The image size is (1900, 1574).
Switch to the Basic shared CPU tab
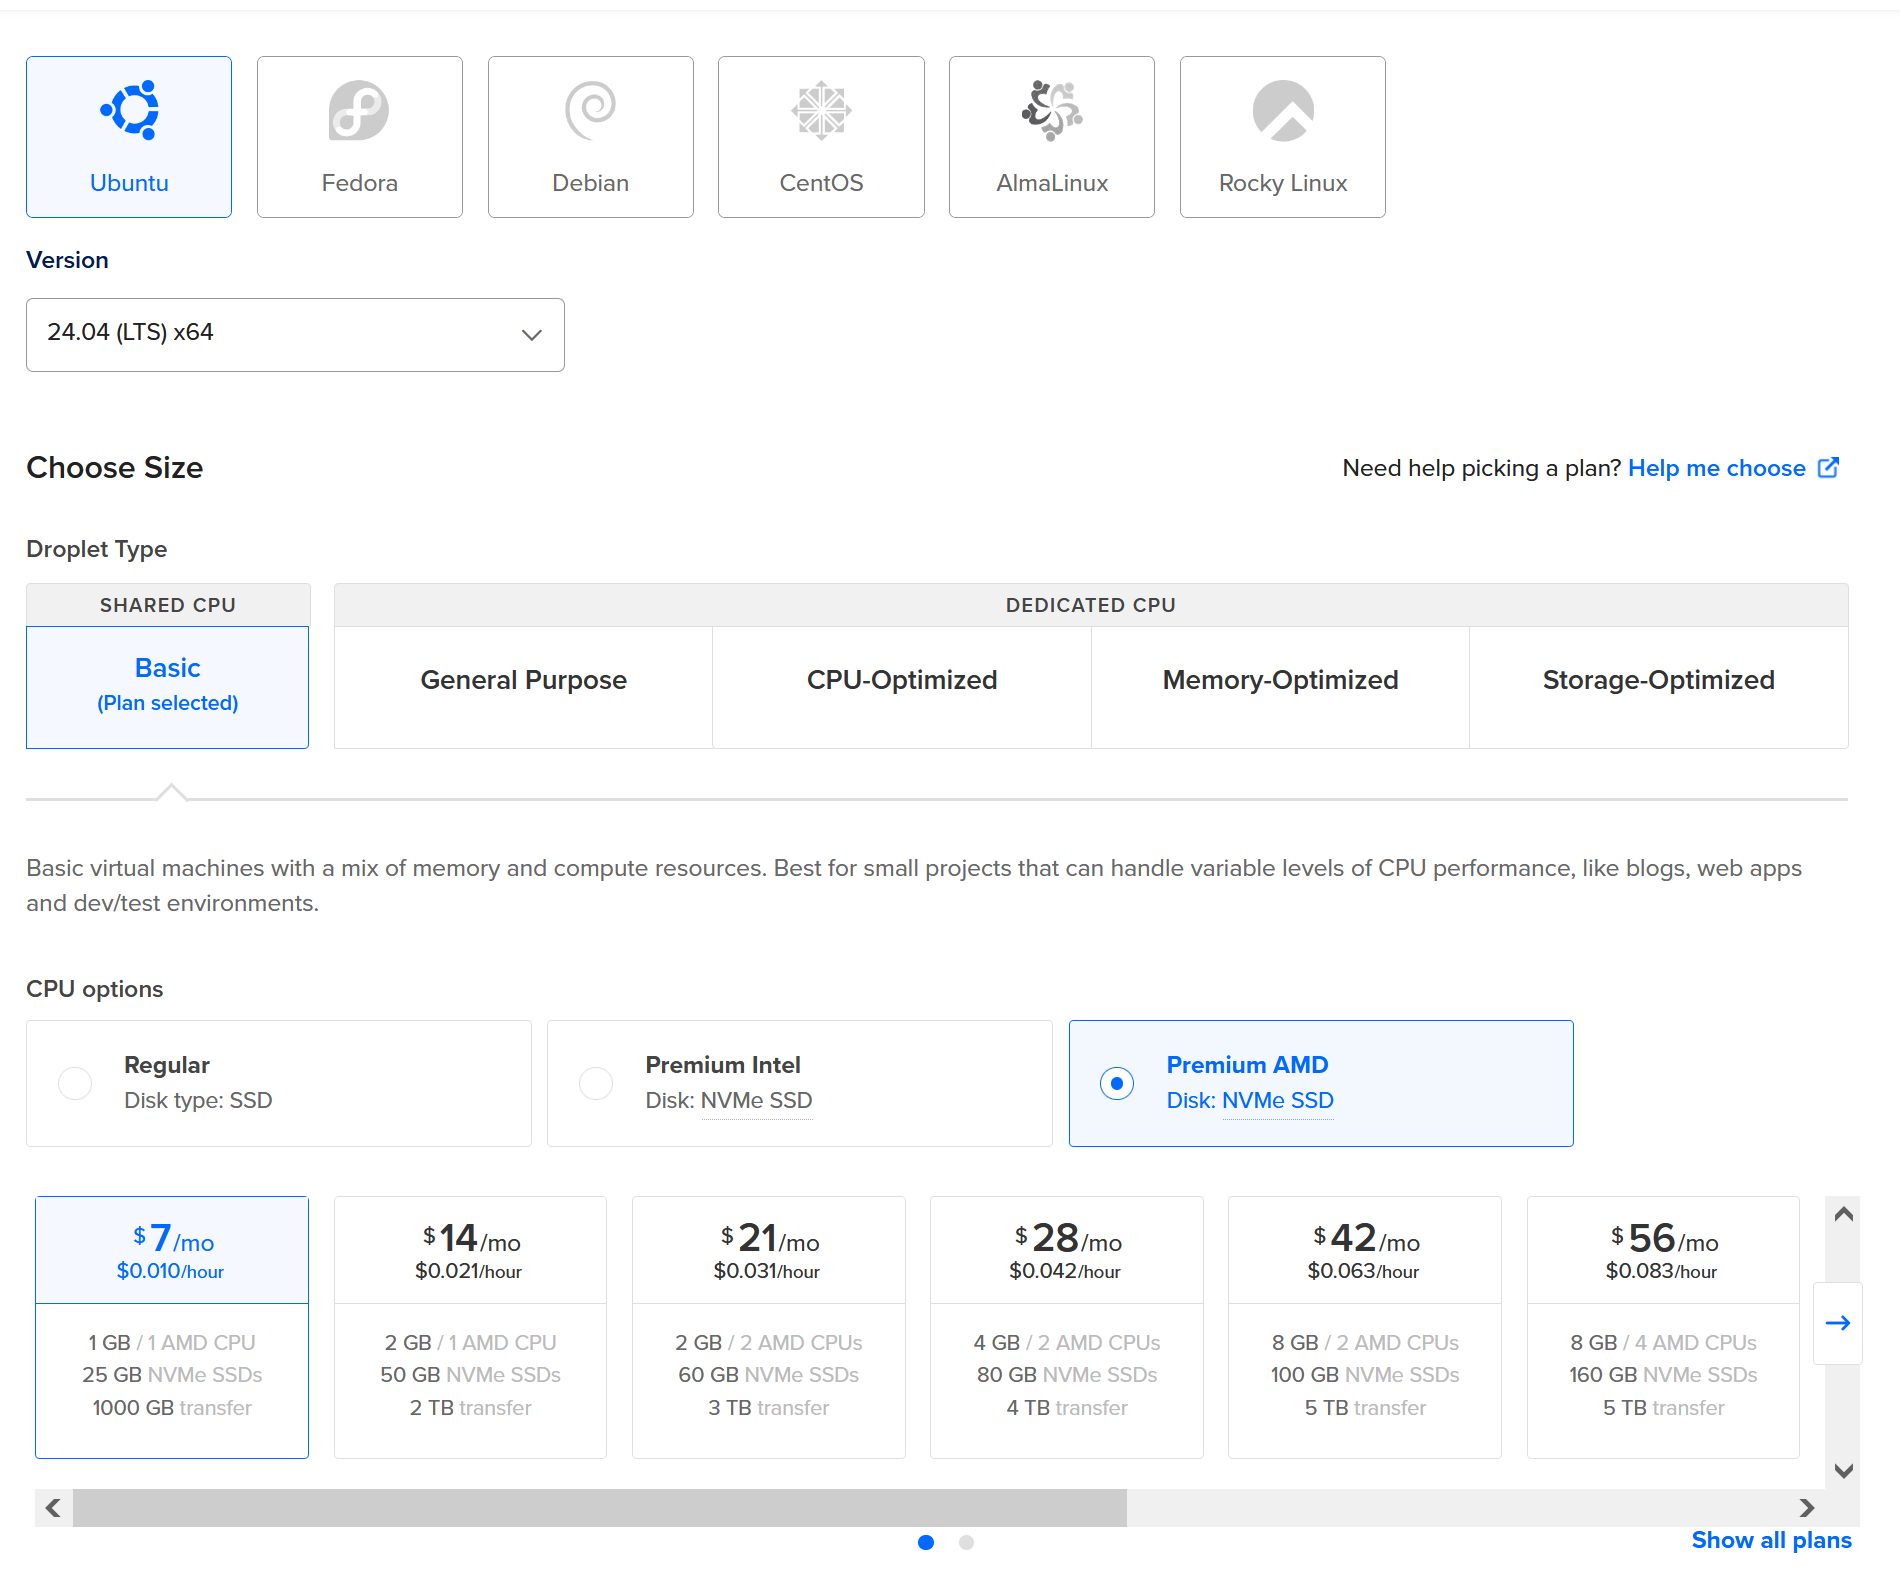pyautogui.click(x=167, y=687)
